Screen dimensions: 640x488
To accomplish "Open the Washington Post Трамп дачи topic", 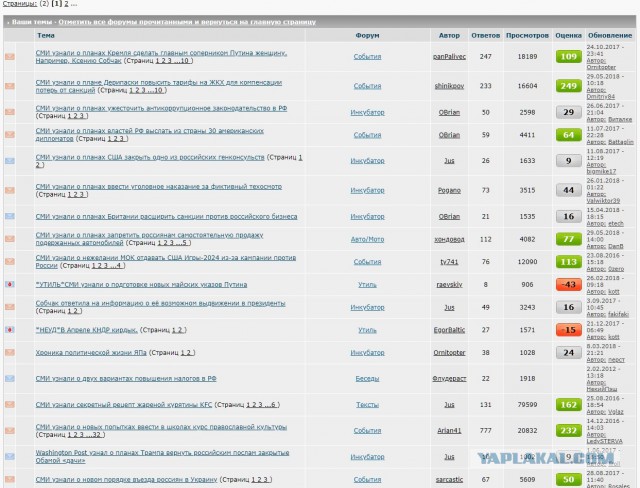I will click(162, 457).
